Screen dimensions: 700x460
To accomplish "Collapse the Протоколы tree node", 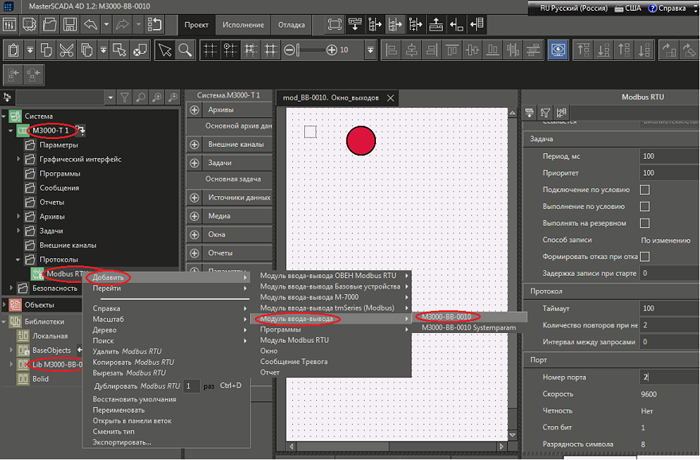I will point(18,258).
